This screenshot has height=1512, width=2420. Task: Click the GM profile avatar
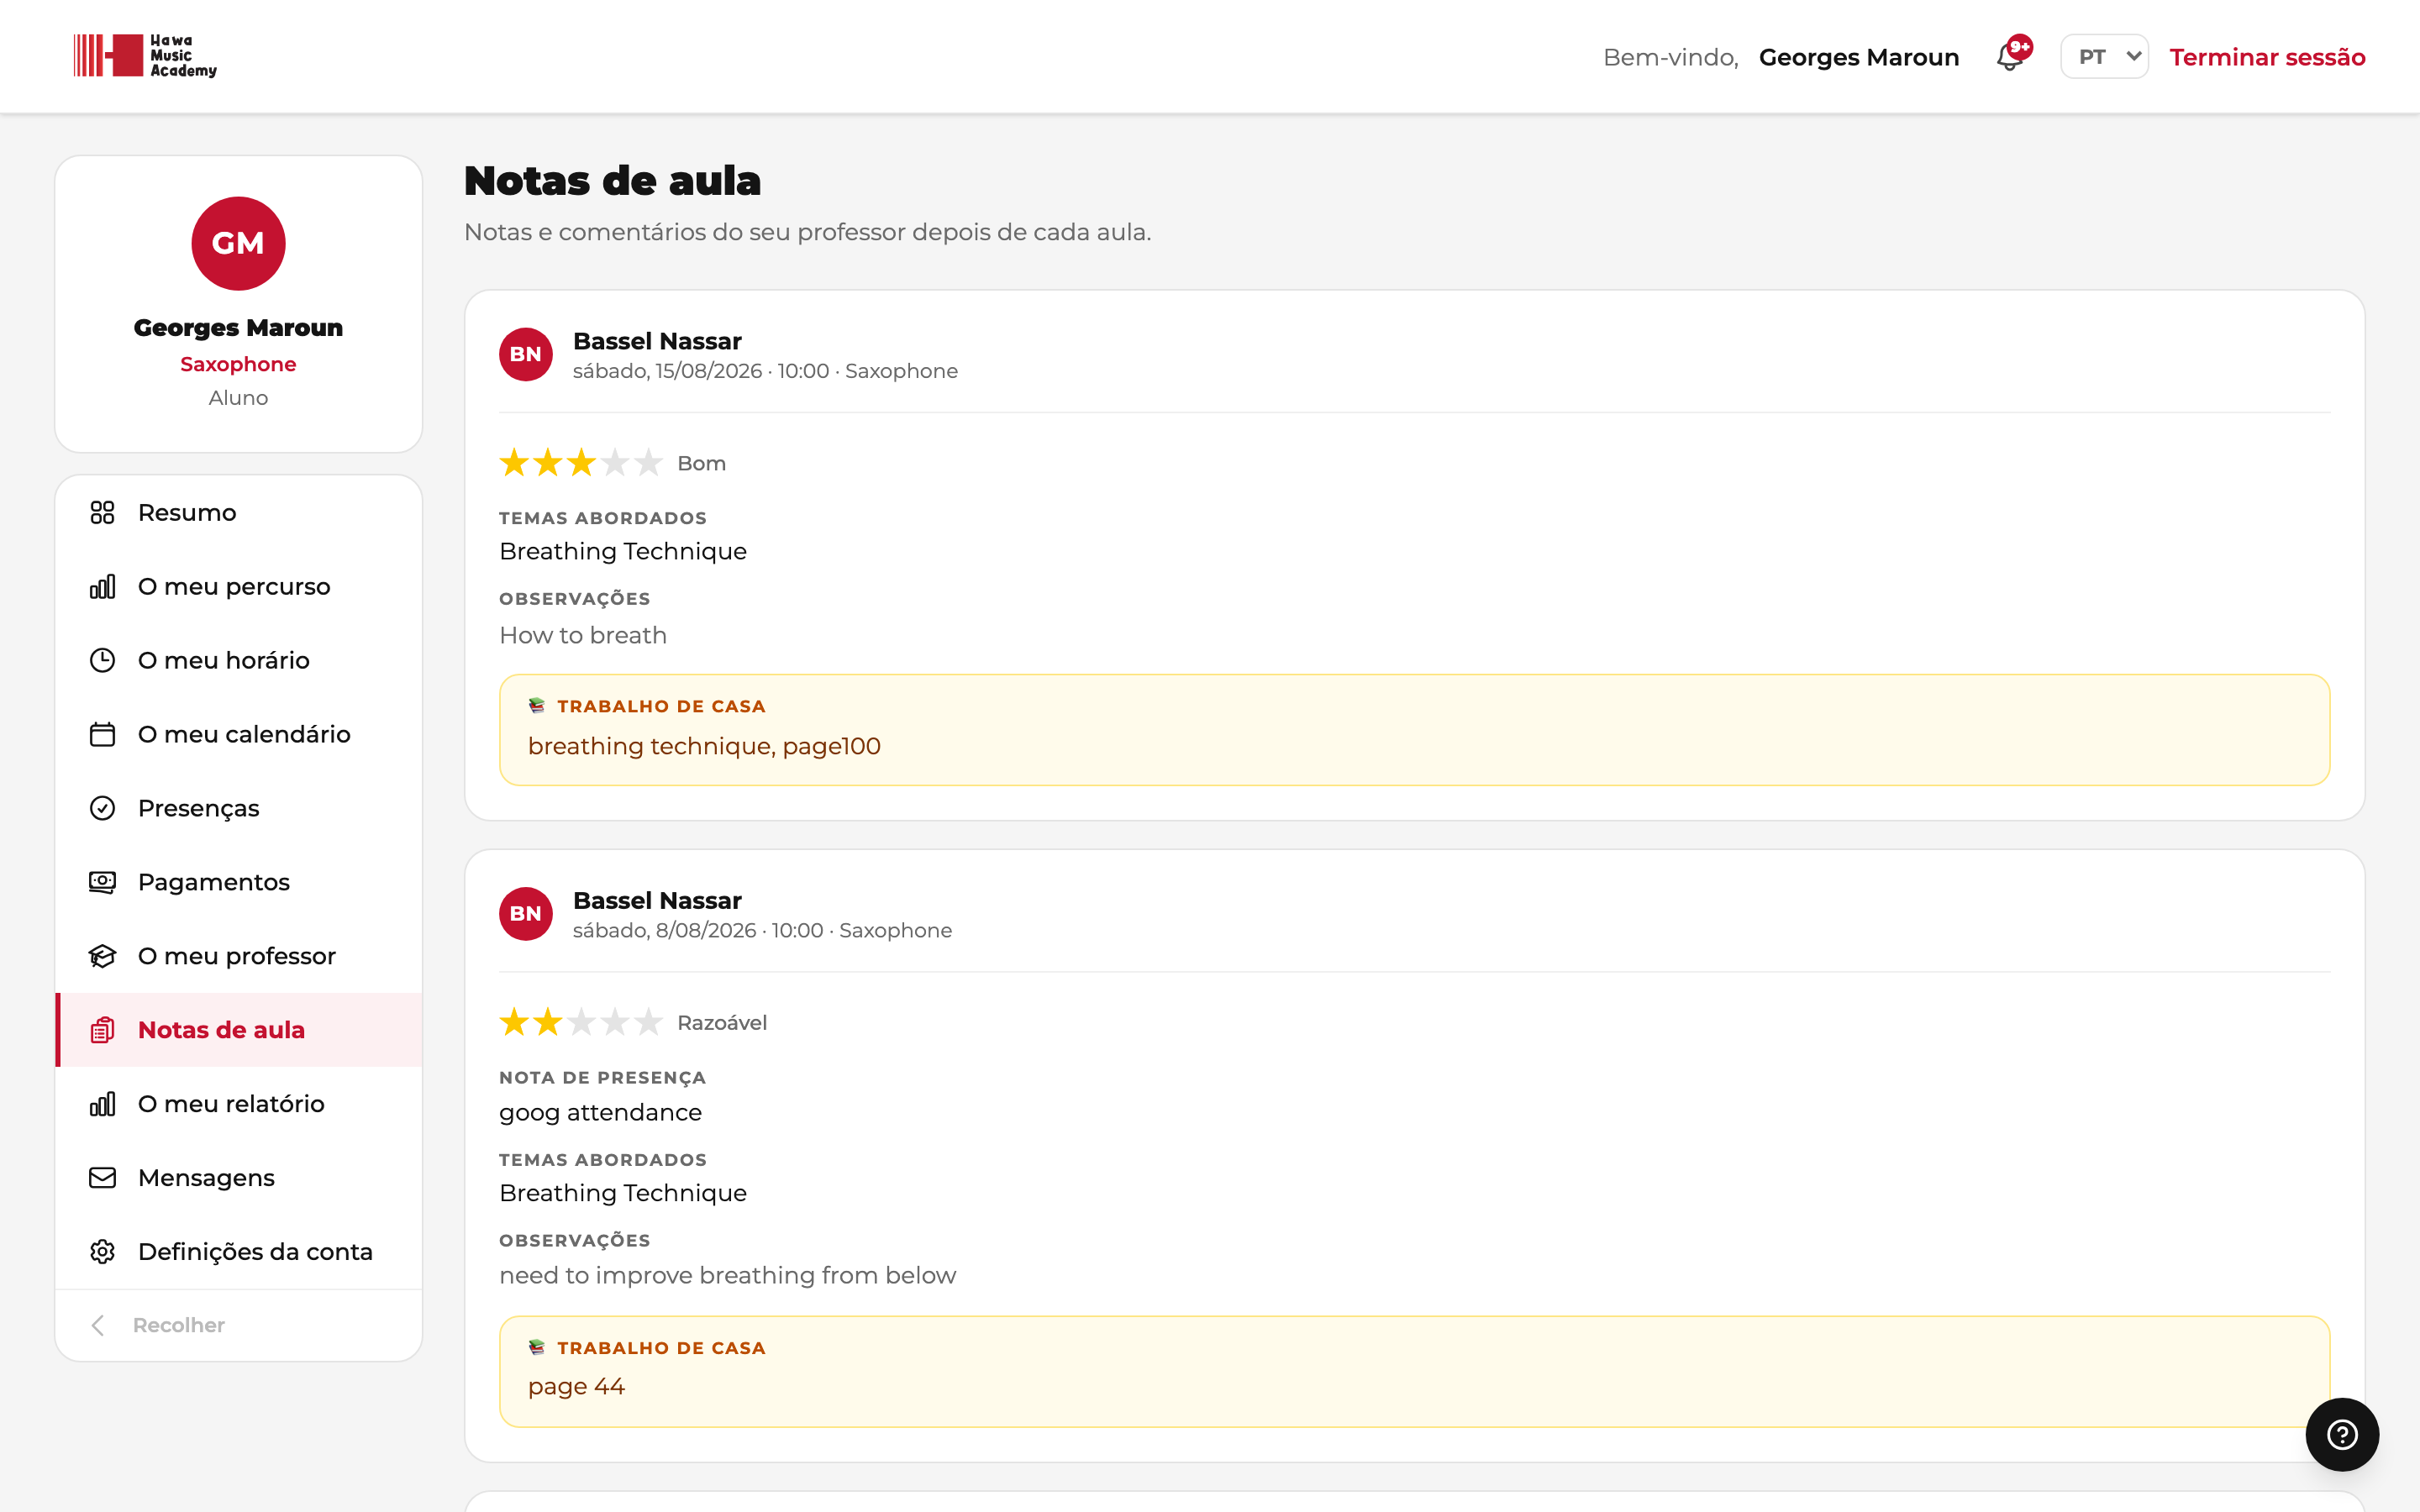(x=238, y=243)
